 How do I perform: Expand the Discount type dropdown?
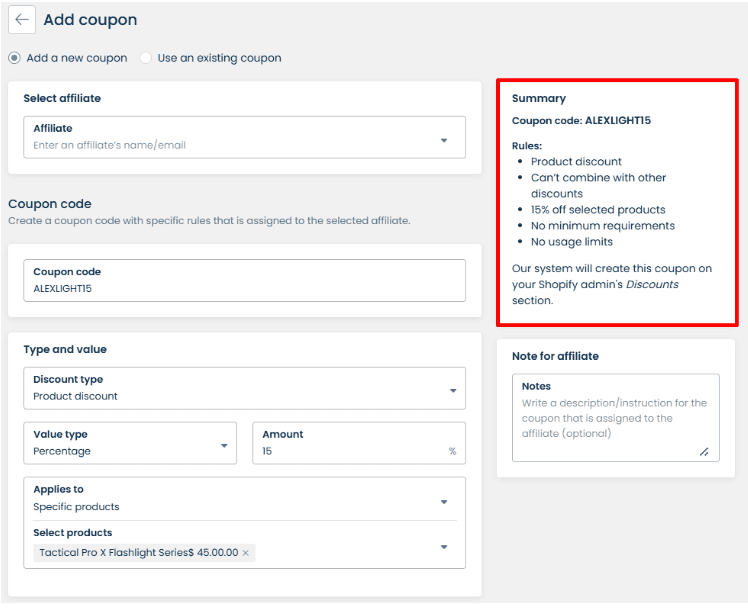[452, 390]
